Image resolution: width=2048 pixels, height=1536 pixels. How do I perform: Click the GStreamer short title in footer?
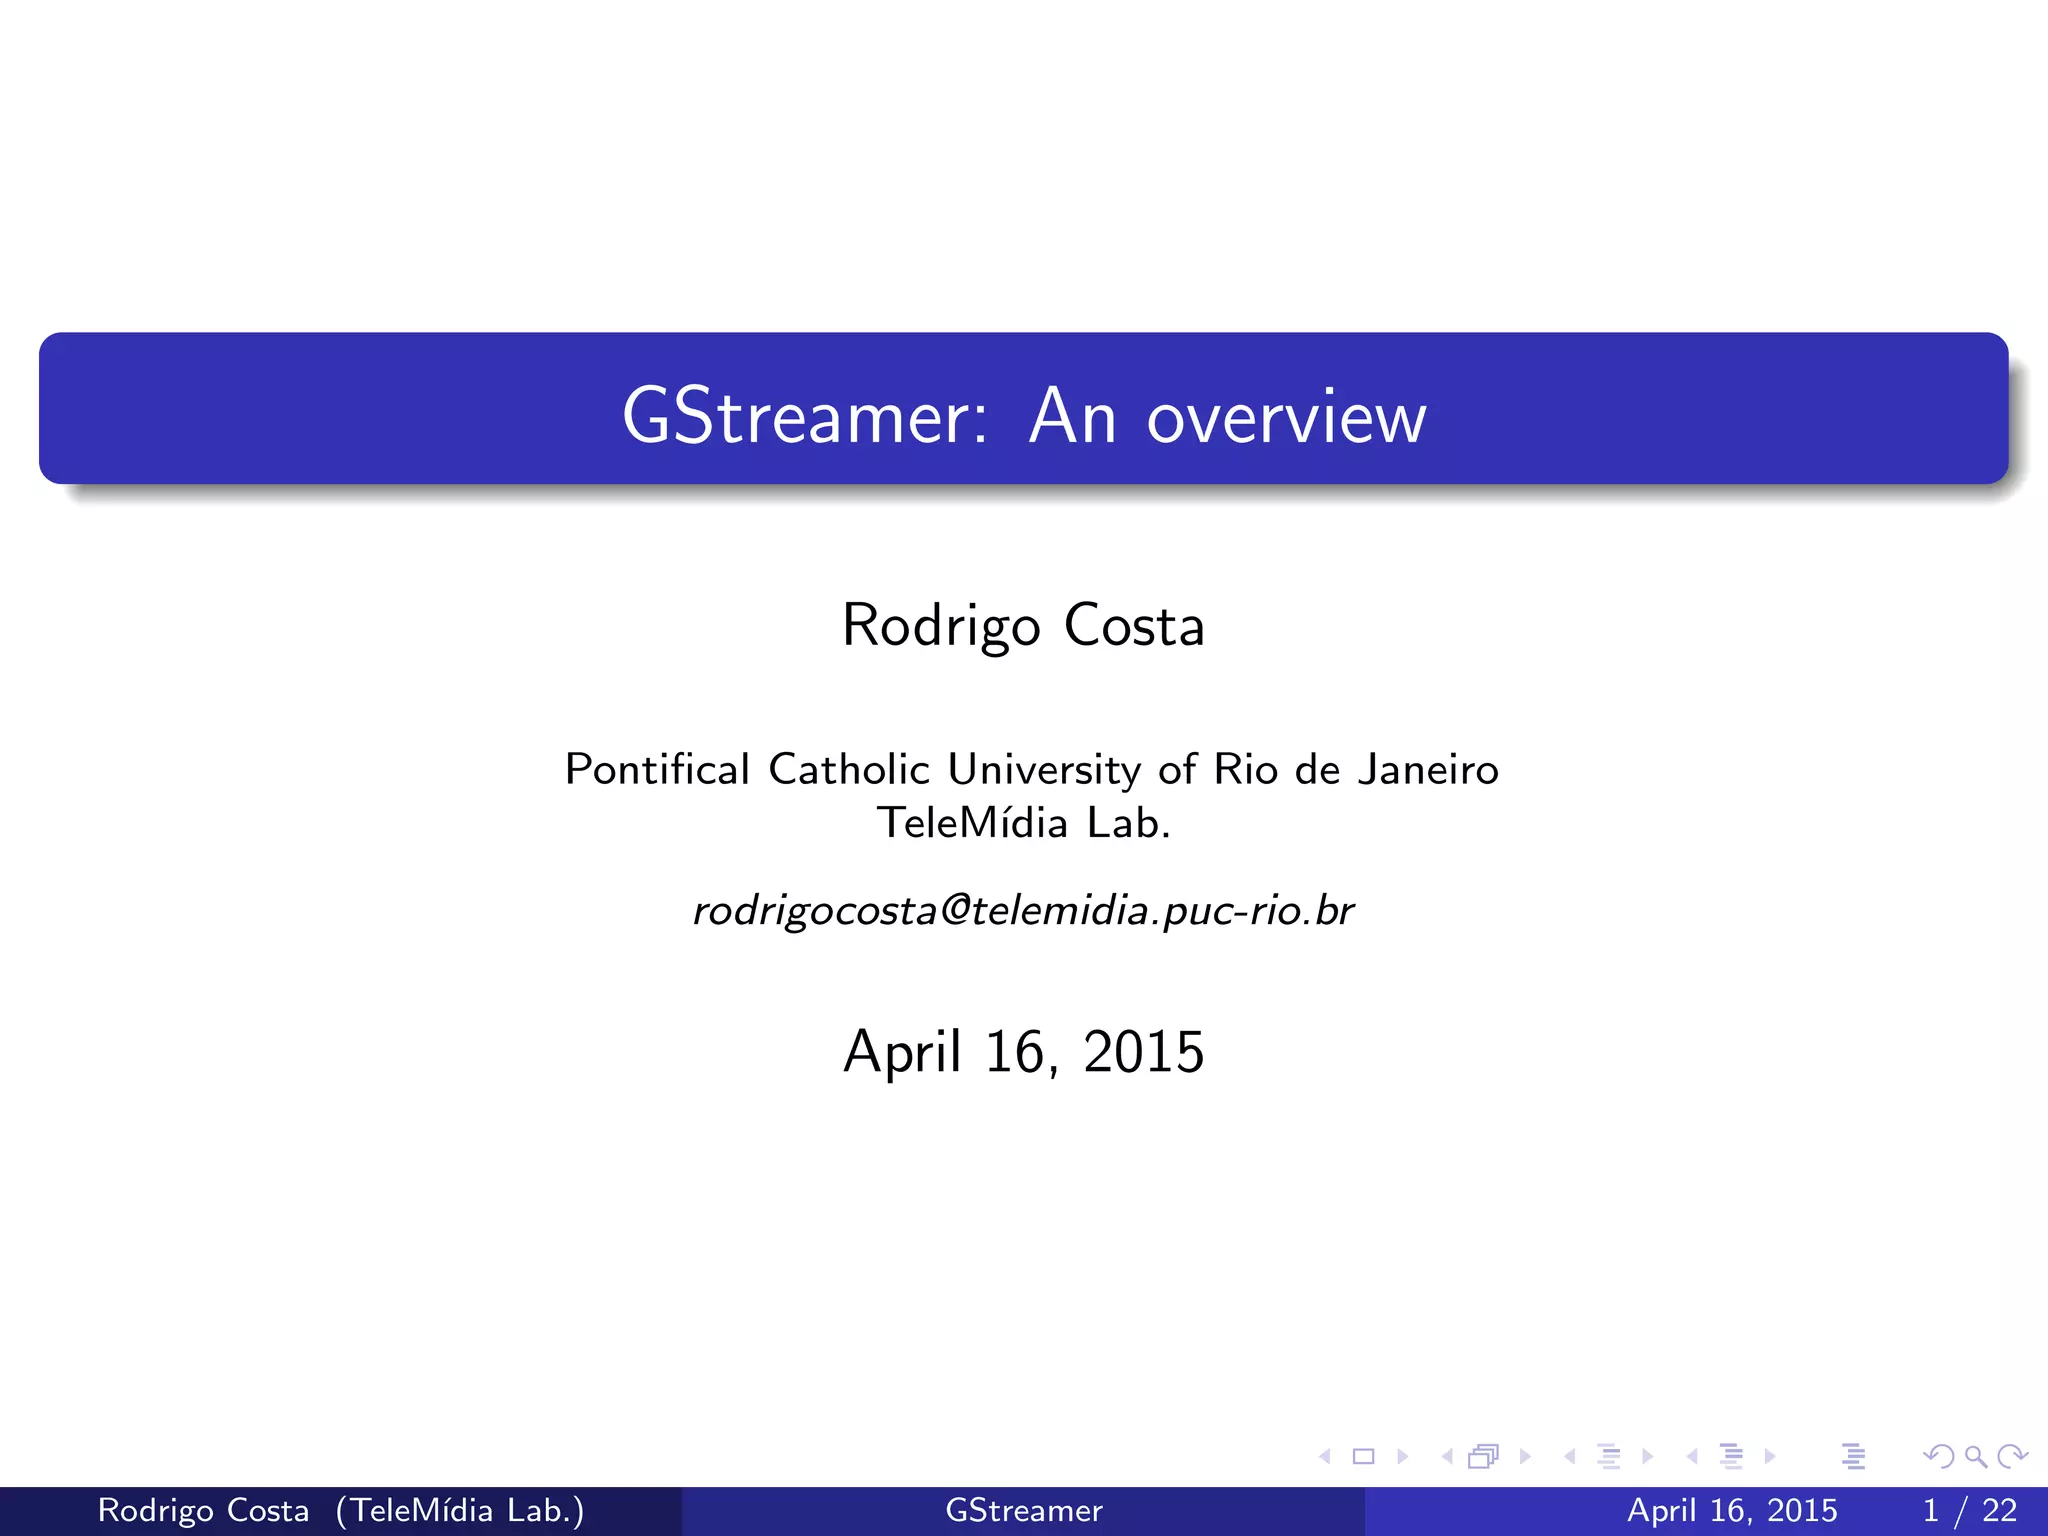point(1023,1510)
